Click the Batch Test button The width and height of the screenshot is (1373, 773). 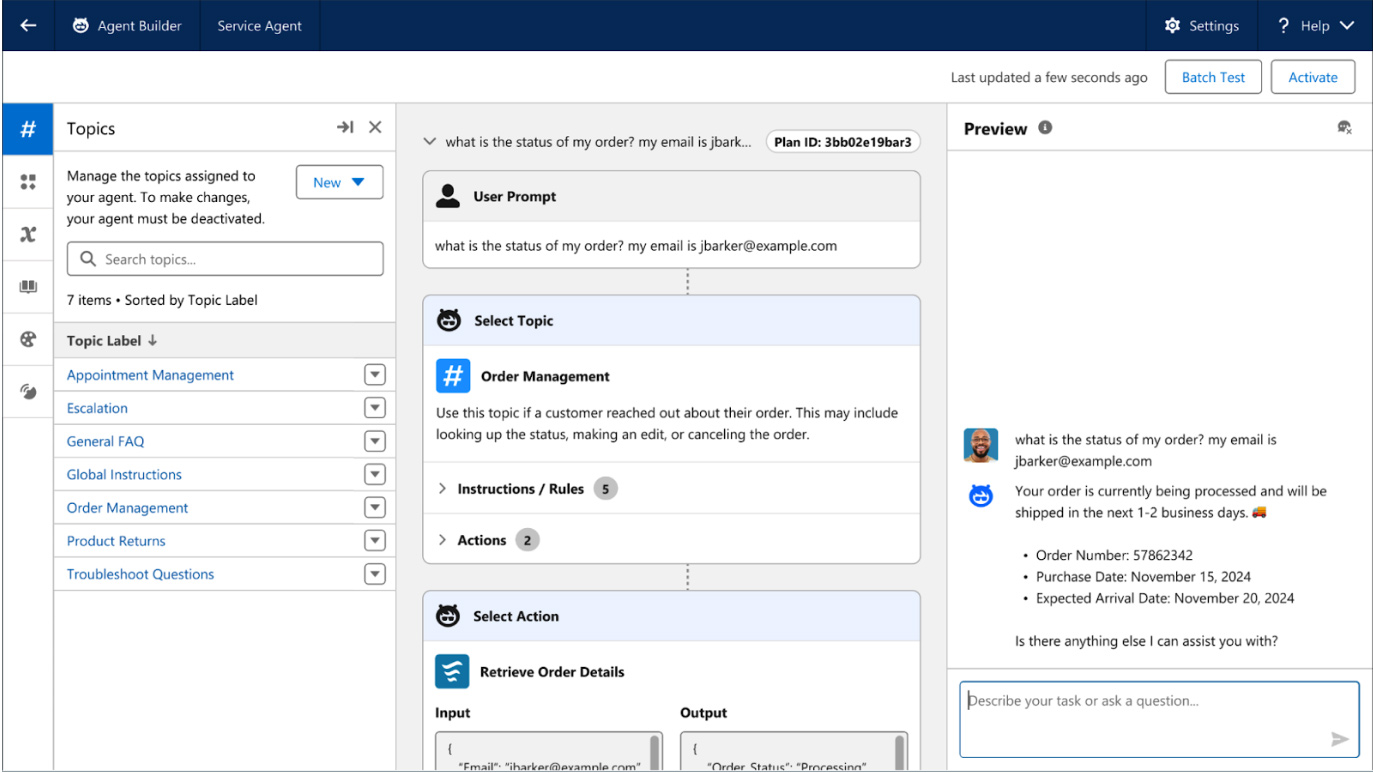click(x=1212, y=77)
